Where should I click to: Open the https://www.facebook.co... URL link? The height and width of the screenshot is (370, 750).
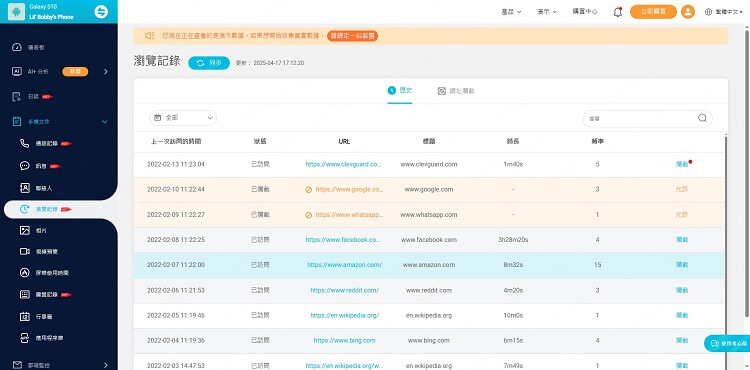343,239
